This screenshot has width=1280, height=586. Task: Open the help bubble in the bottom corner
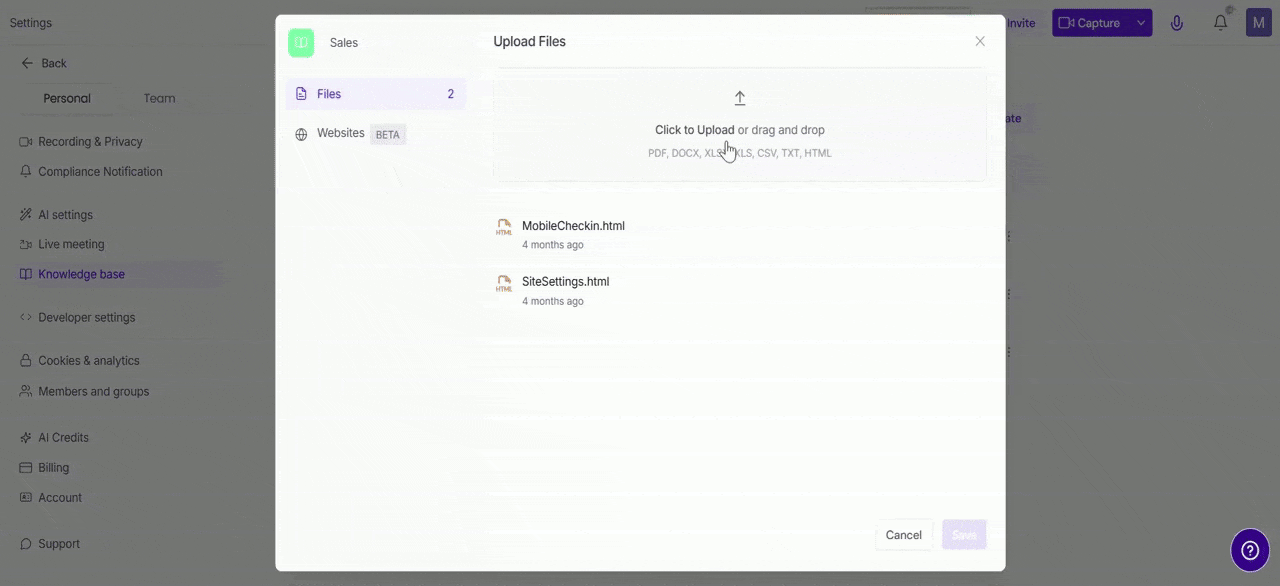1250,550
